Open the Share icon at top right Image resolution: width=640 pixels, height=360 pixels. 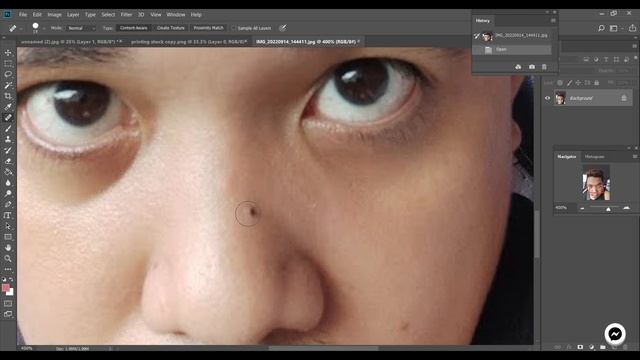pyautogui.click(x=632, y=28)
